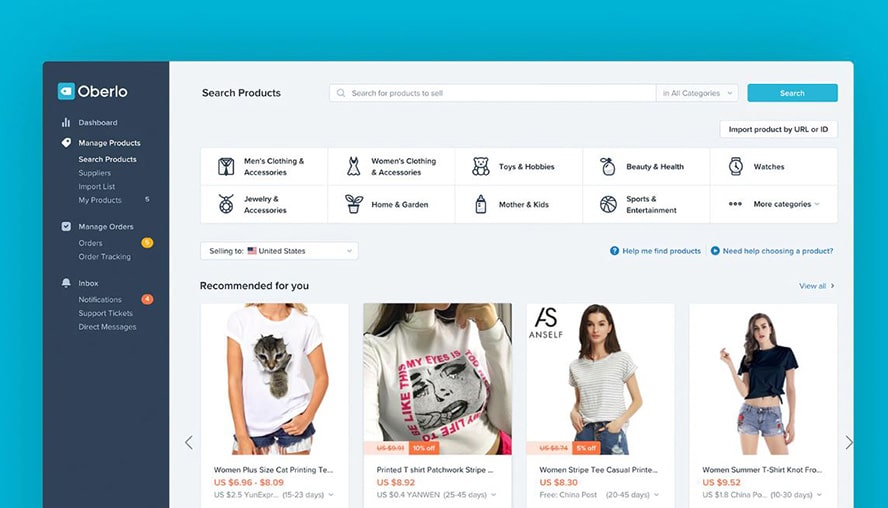
Task: Click the Manage Products tag icon
Action: 66,143
